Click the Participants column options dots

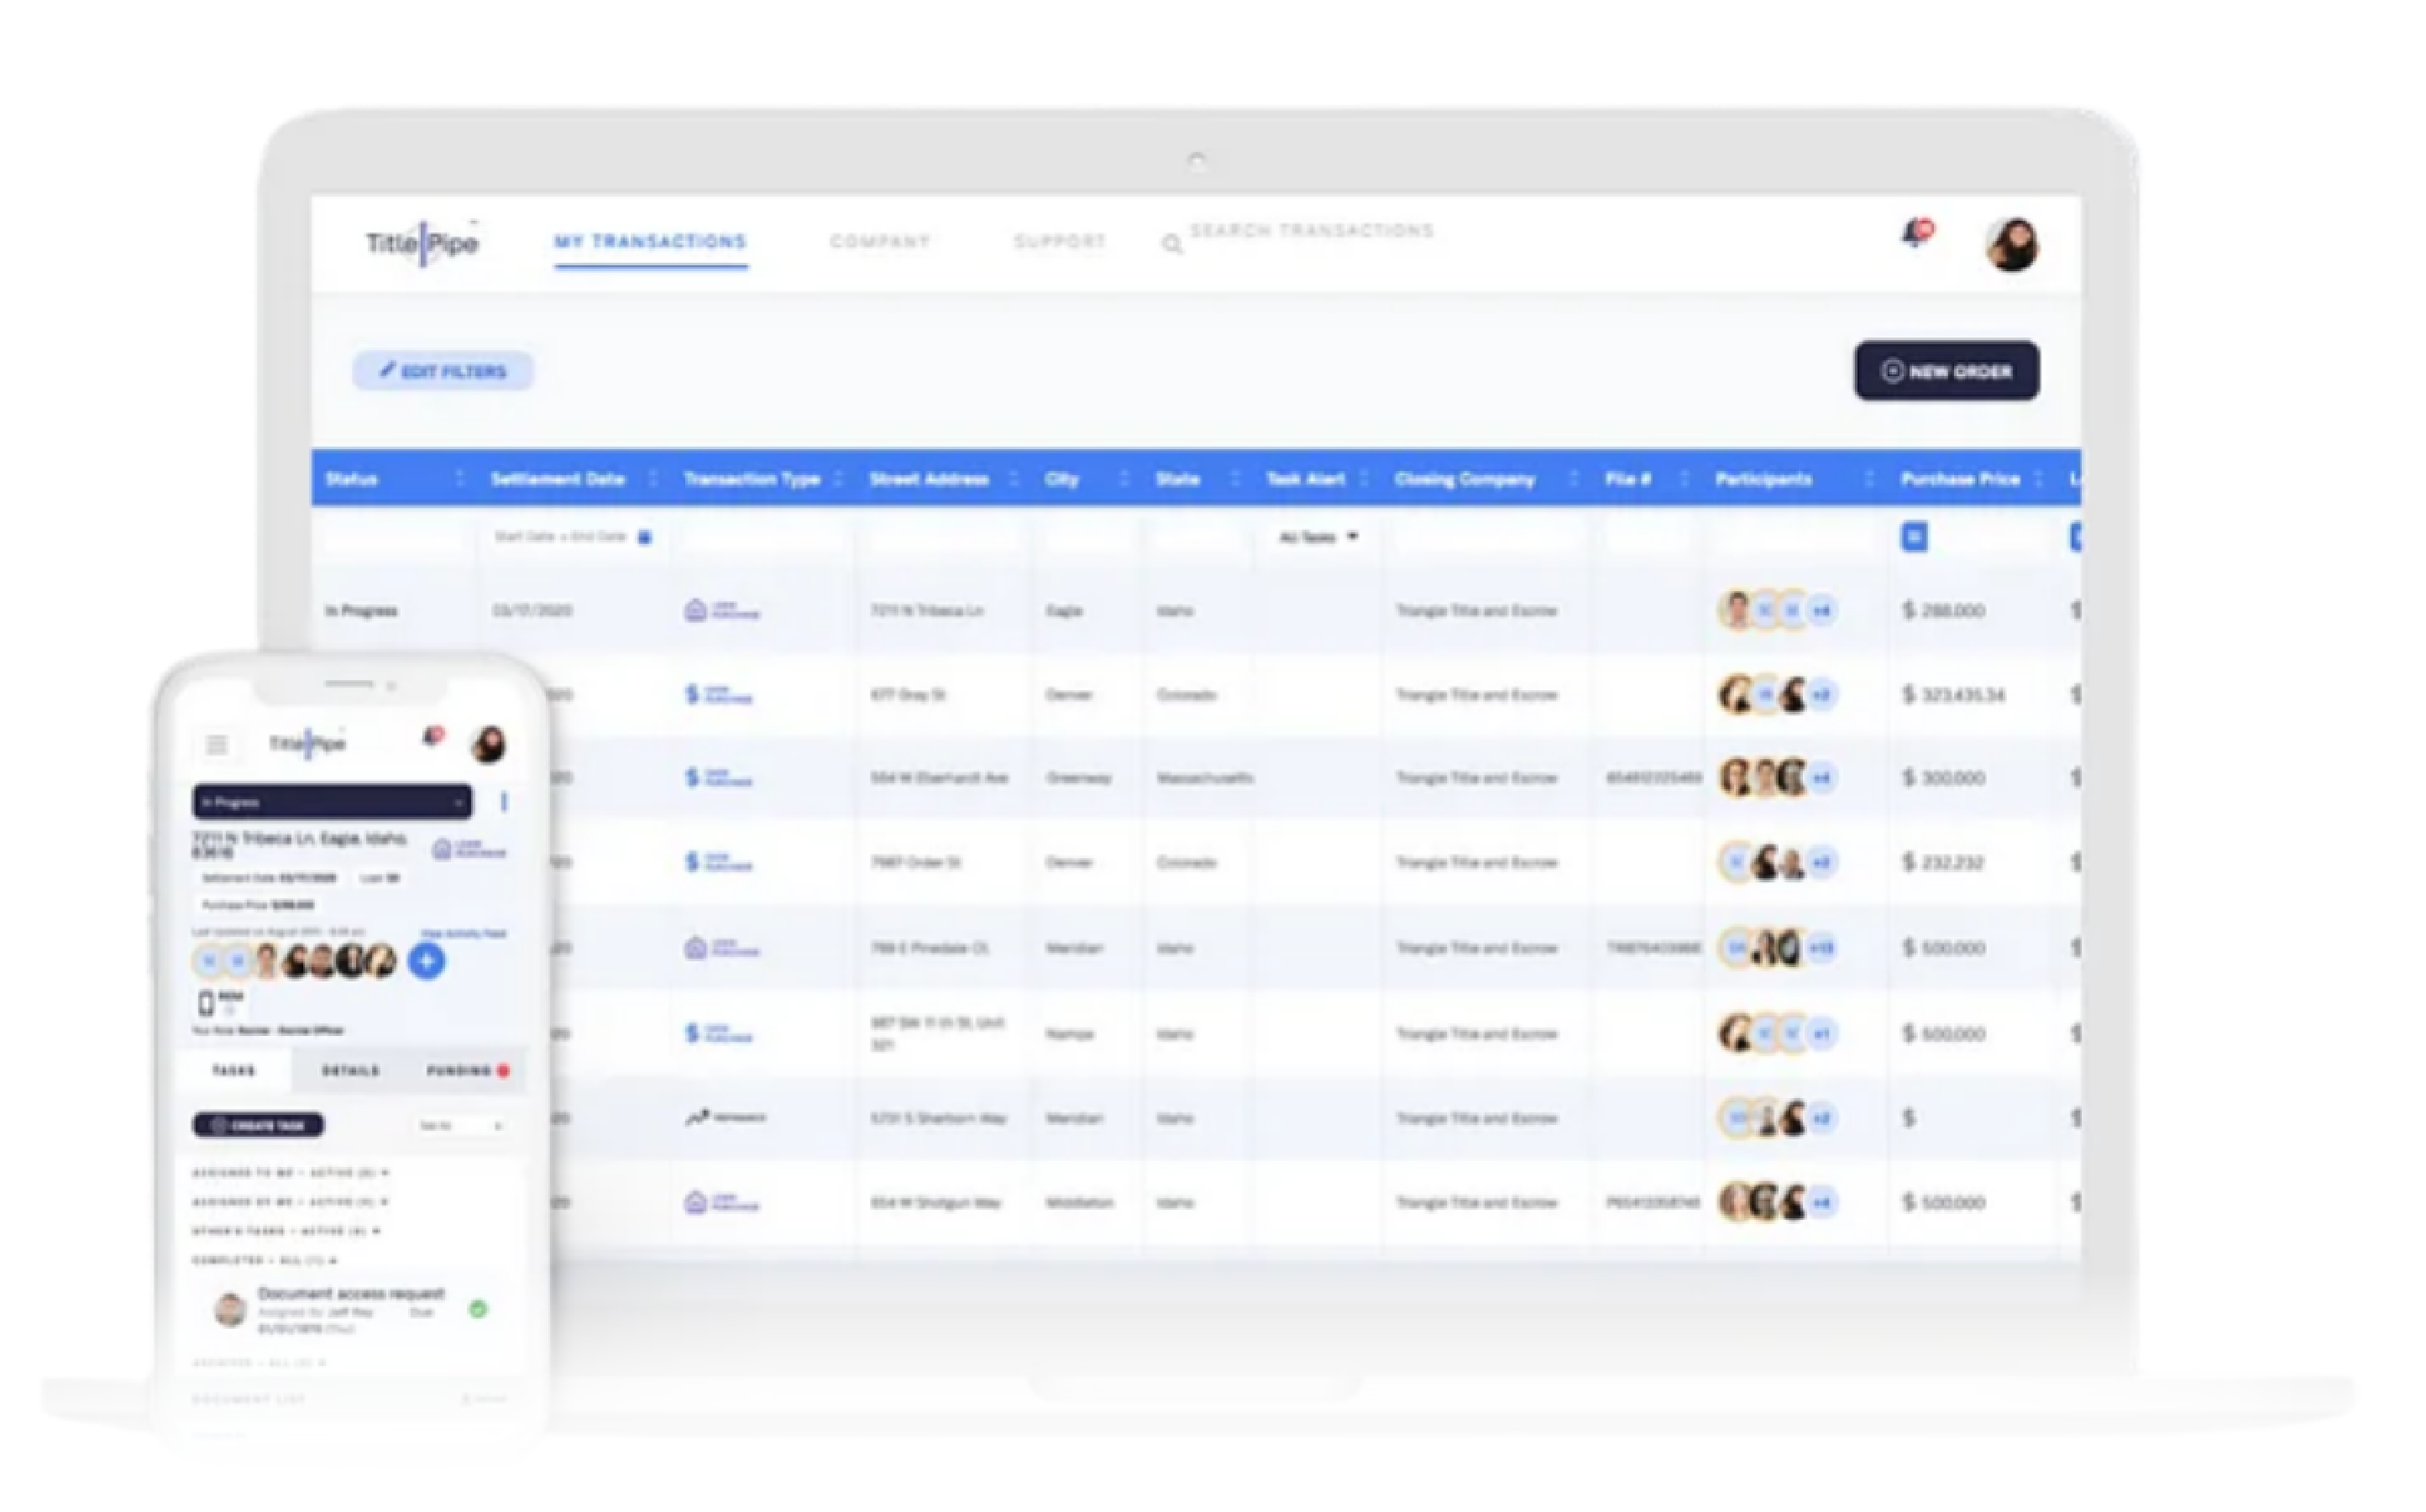1868,479
